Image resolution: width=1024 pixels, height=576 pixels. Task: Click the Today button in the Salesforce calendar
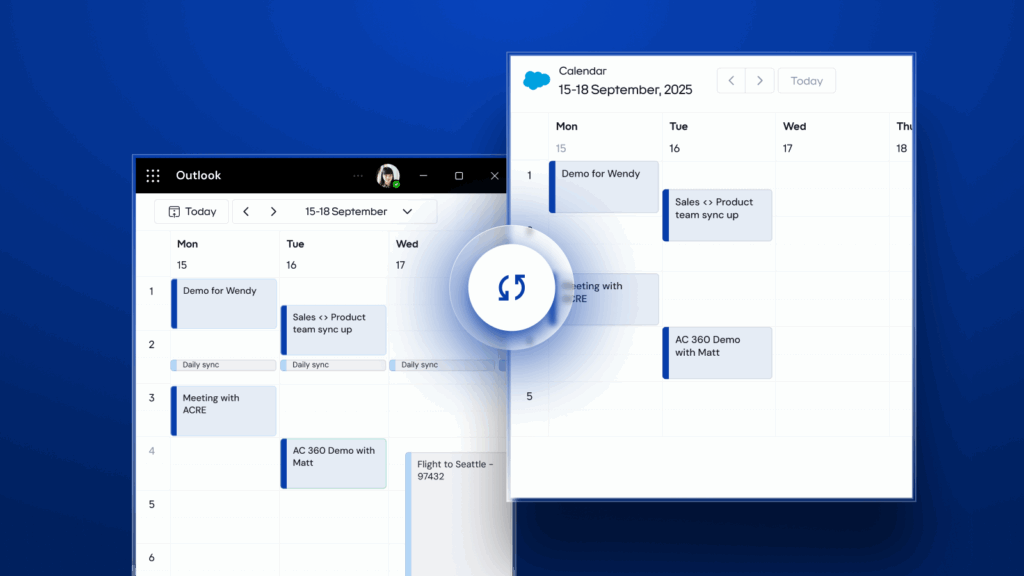point(806,80)
